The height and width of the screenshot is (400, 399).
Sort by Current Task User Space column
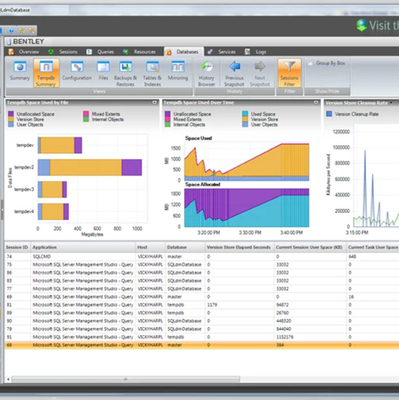pos(373,247)
